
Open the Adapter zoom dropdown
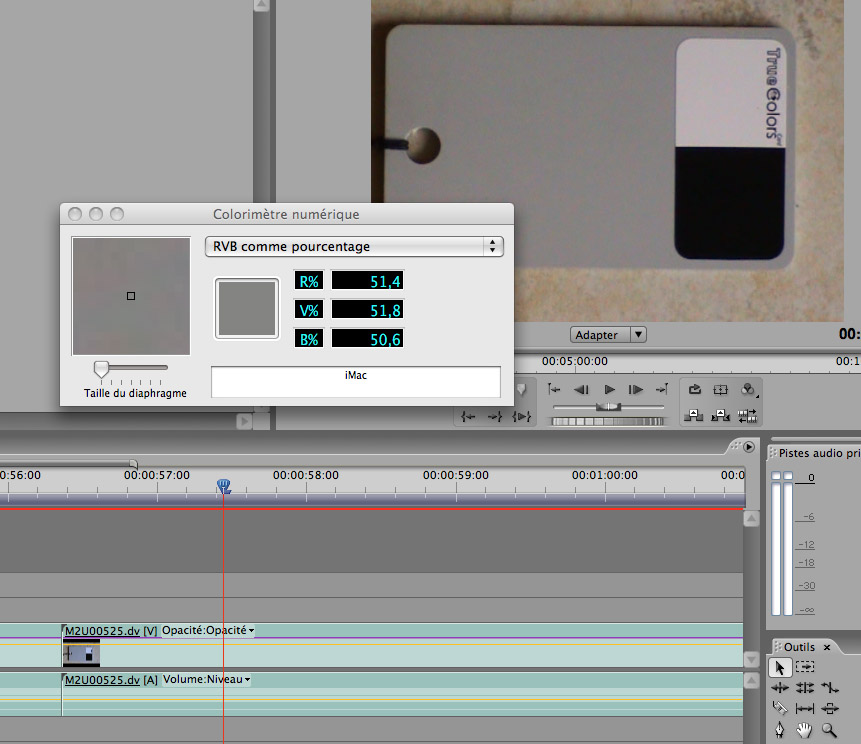click(608, 334)
